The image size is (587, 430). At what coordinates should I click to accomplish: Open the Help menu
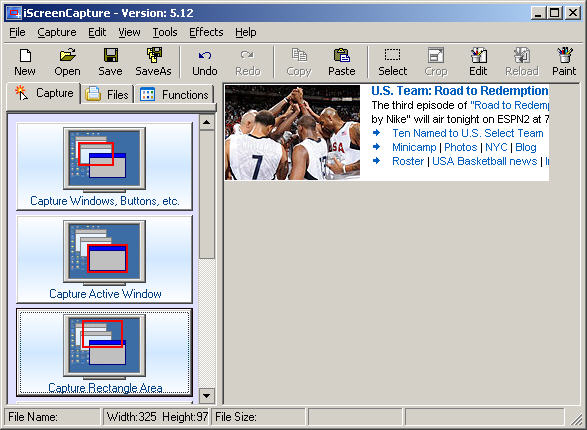[x=246, y=32]
